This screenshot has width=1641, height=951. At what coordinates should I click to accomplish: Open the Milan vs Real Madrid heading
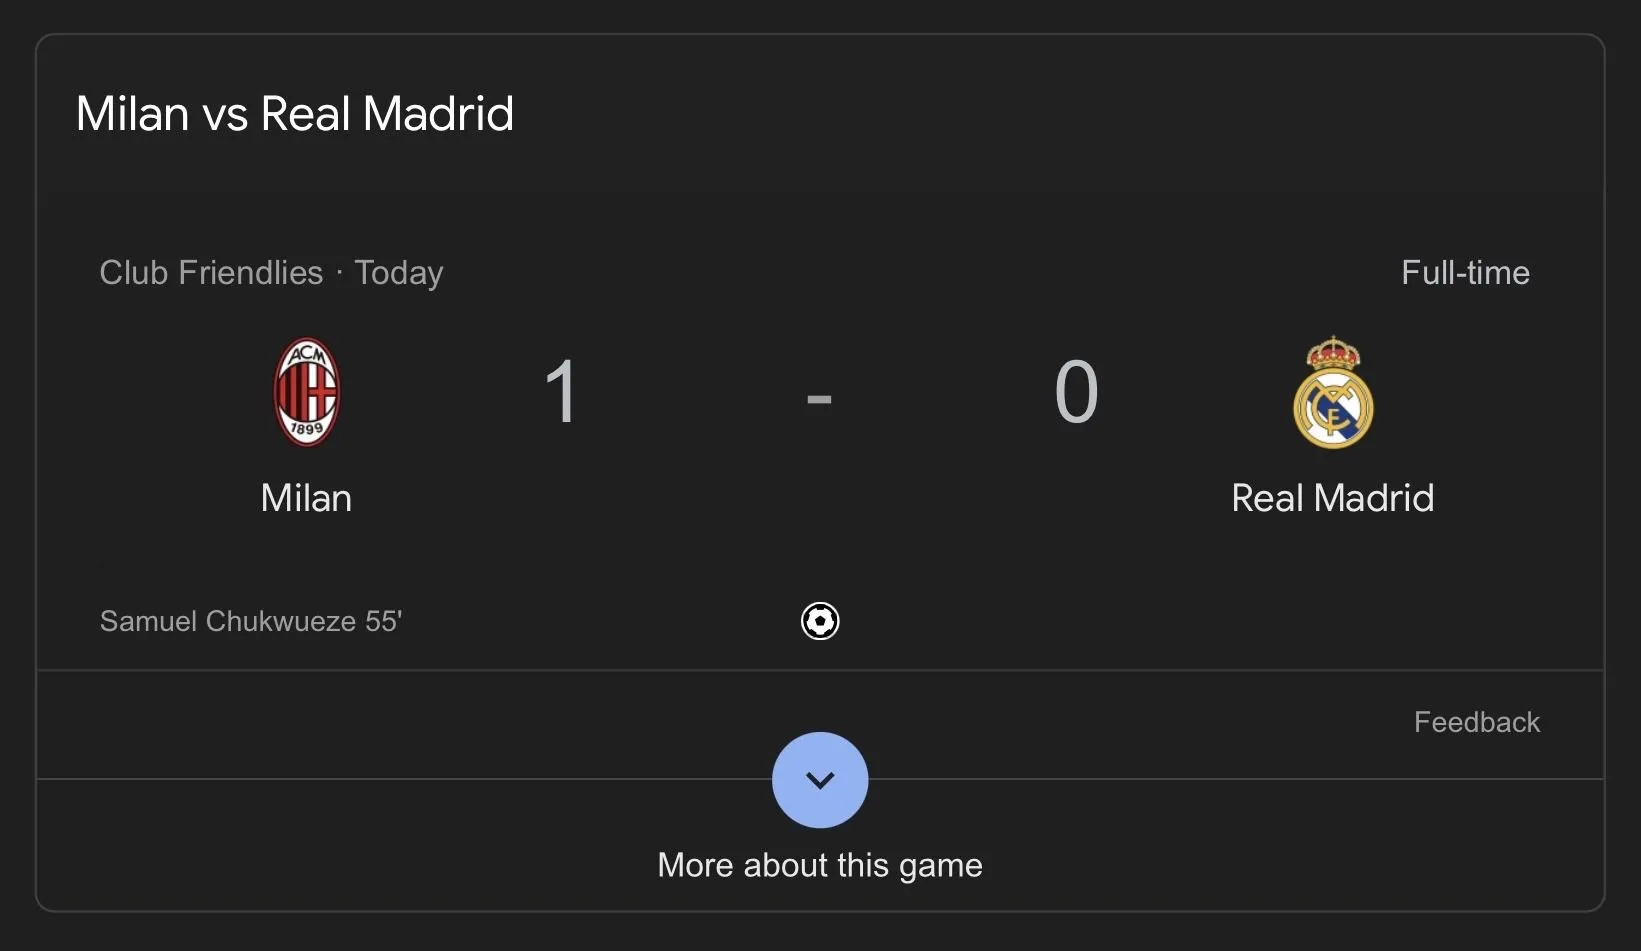[x=295, y=114]
